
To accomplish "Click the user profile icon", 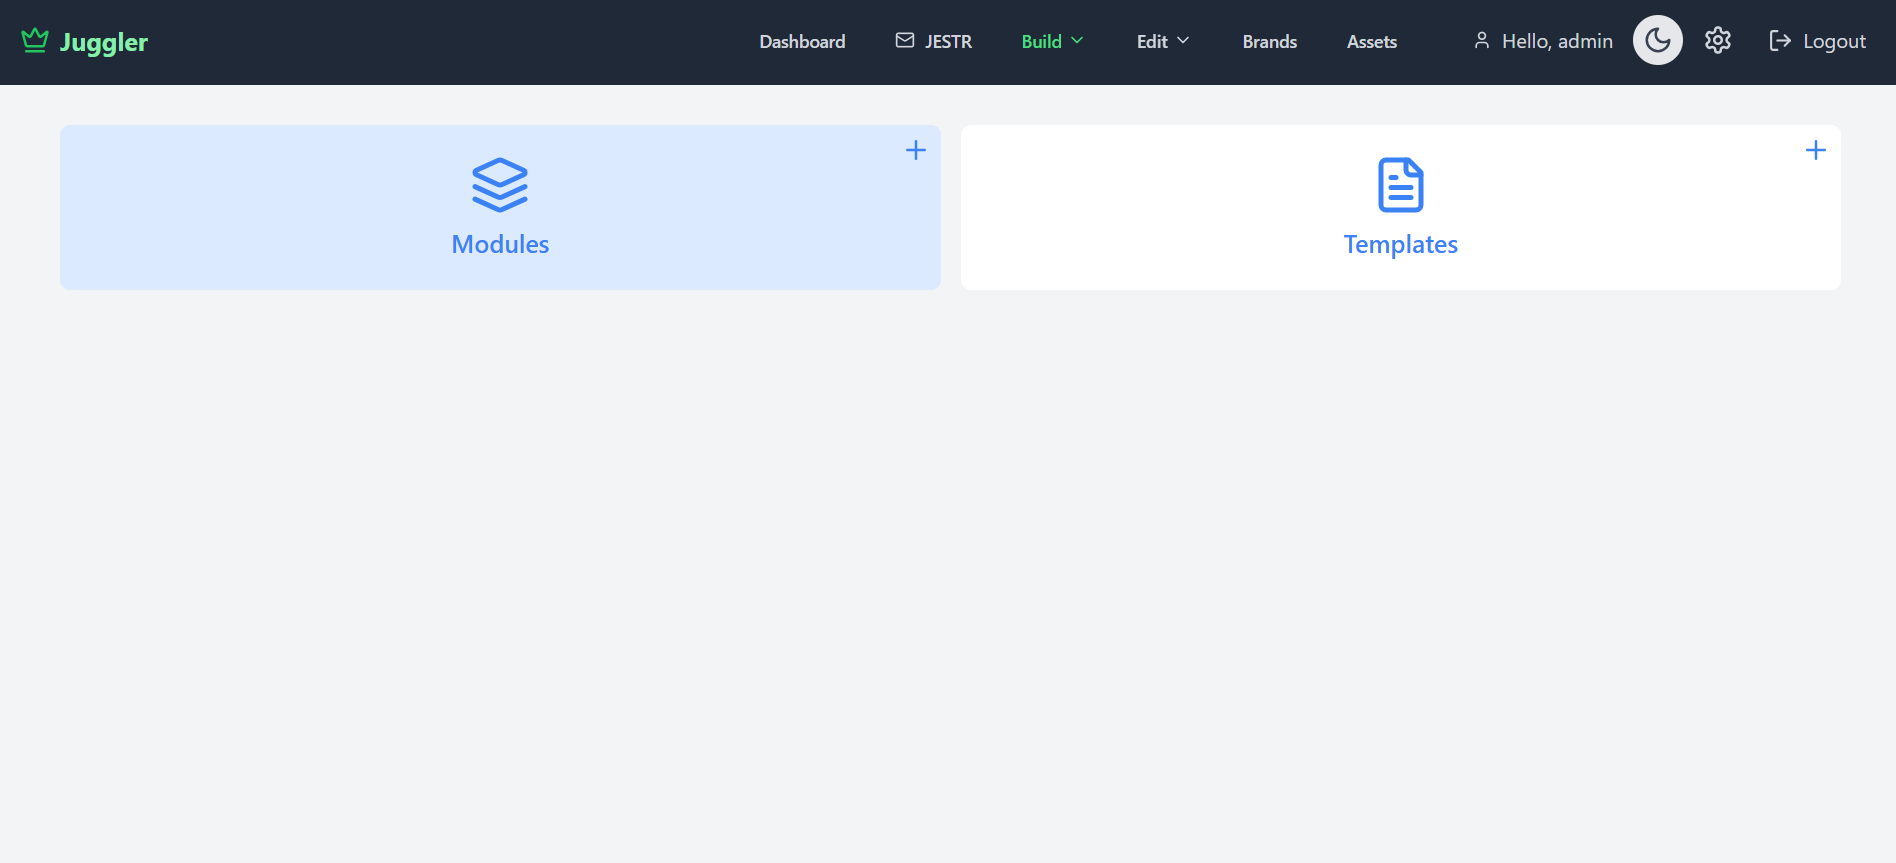I will [x=1482, y=40].
